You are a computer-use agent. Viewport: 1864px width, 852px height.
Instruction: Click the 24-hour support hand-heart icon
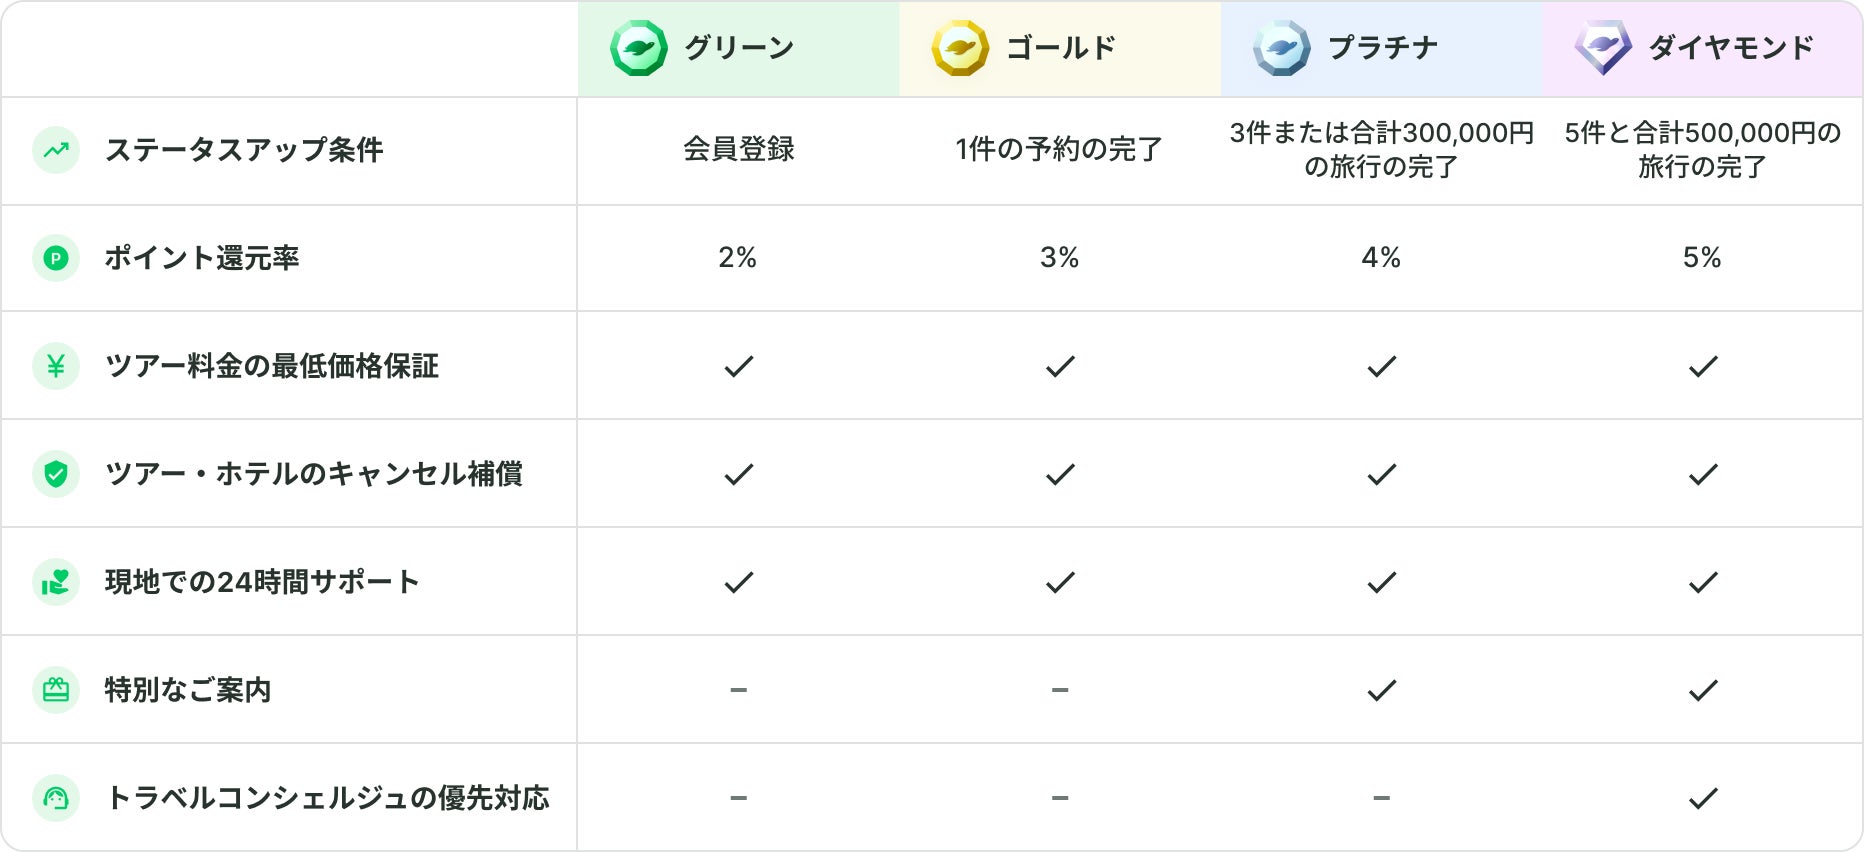pyautogui.click(x=56, y=582)
